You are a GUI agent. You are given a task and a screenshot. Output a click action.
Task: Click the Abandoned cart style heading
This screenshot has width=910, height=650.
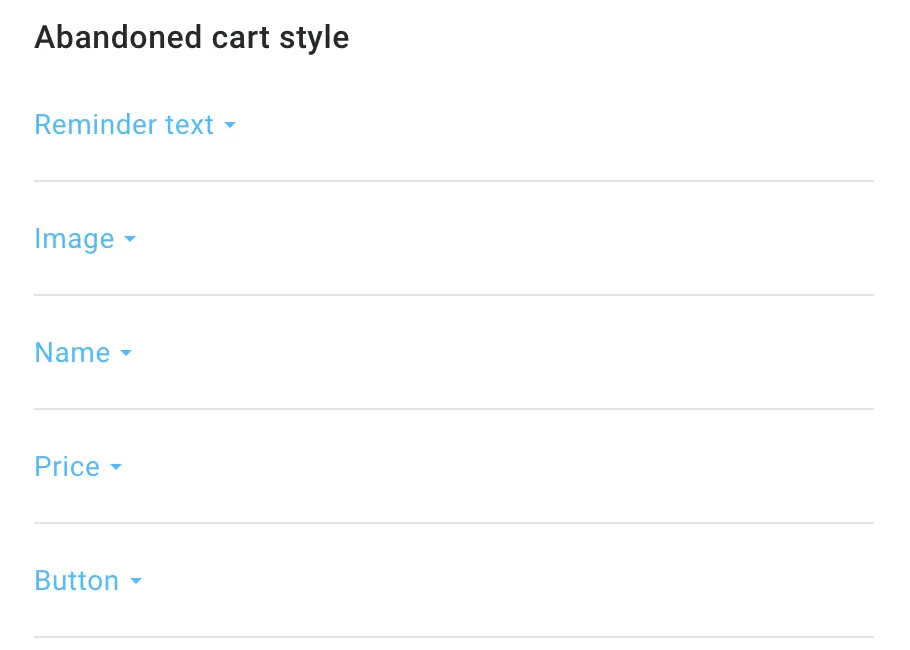(x=192, y=38)
